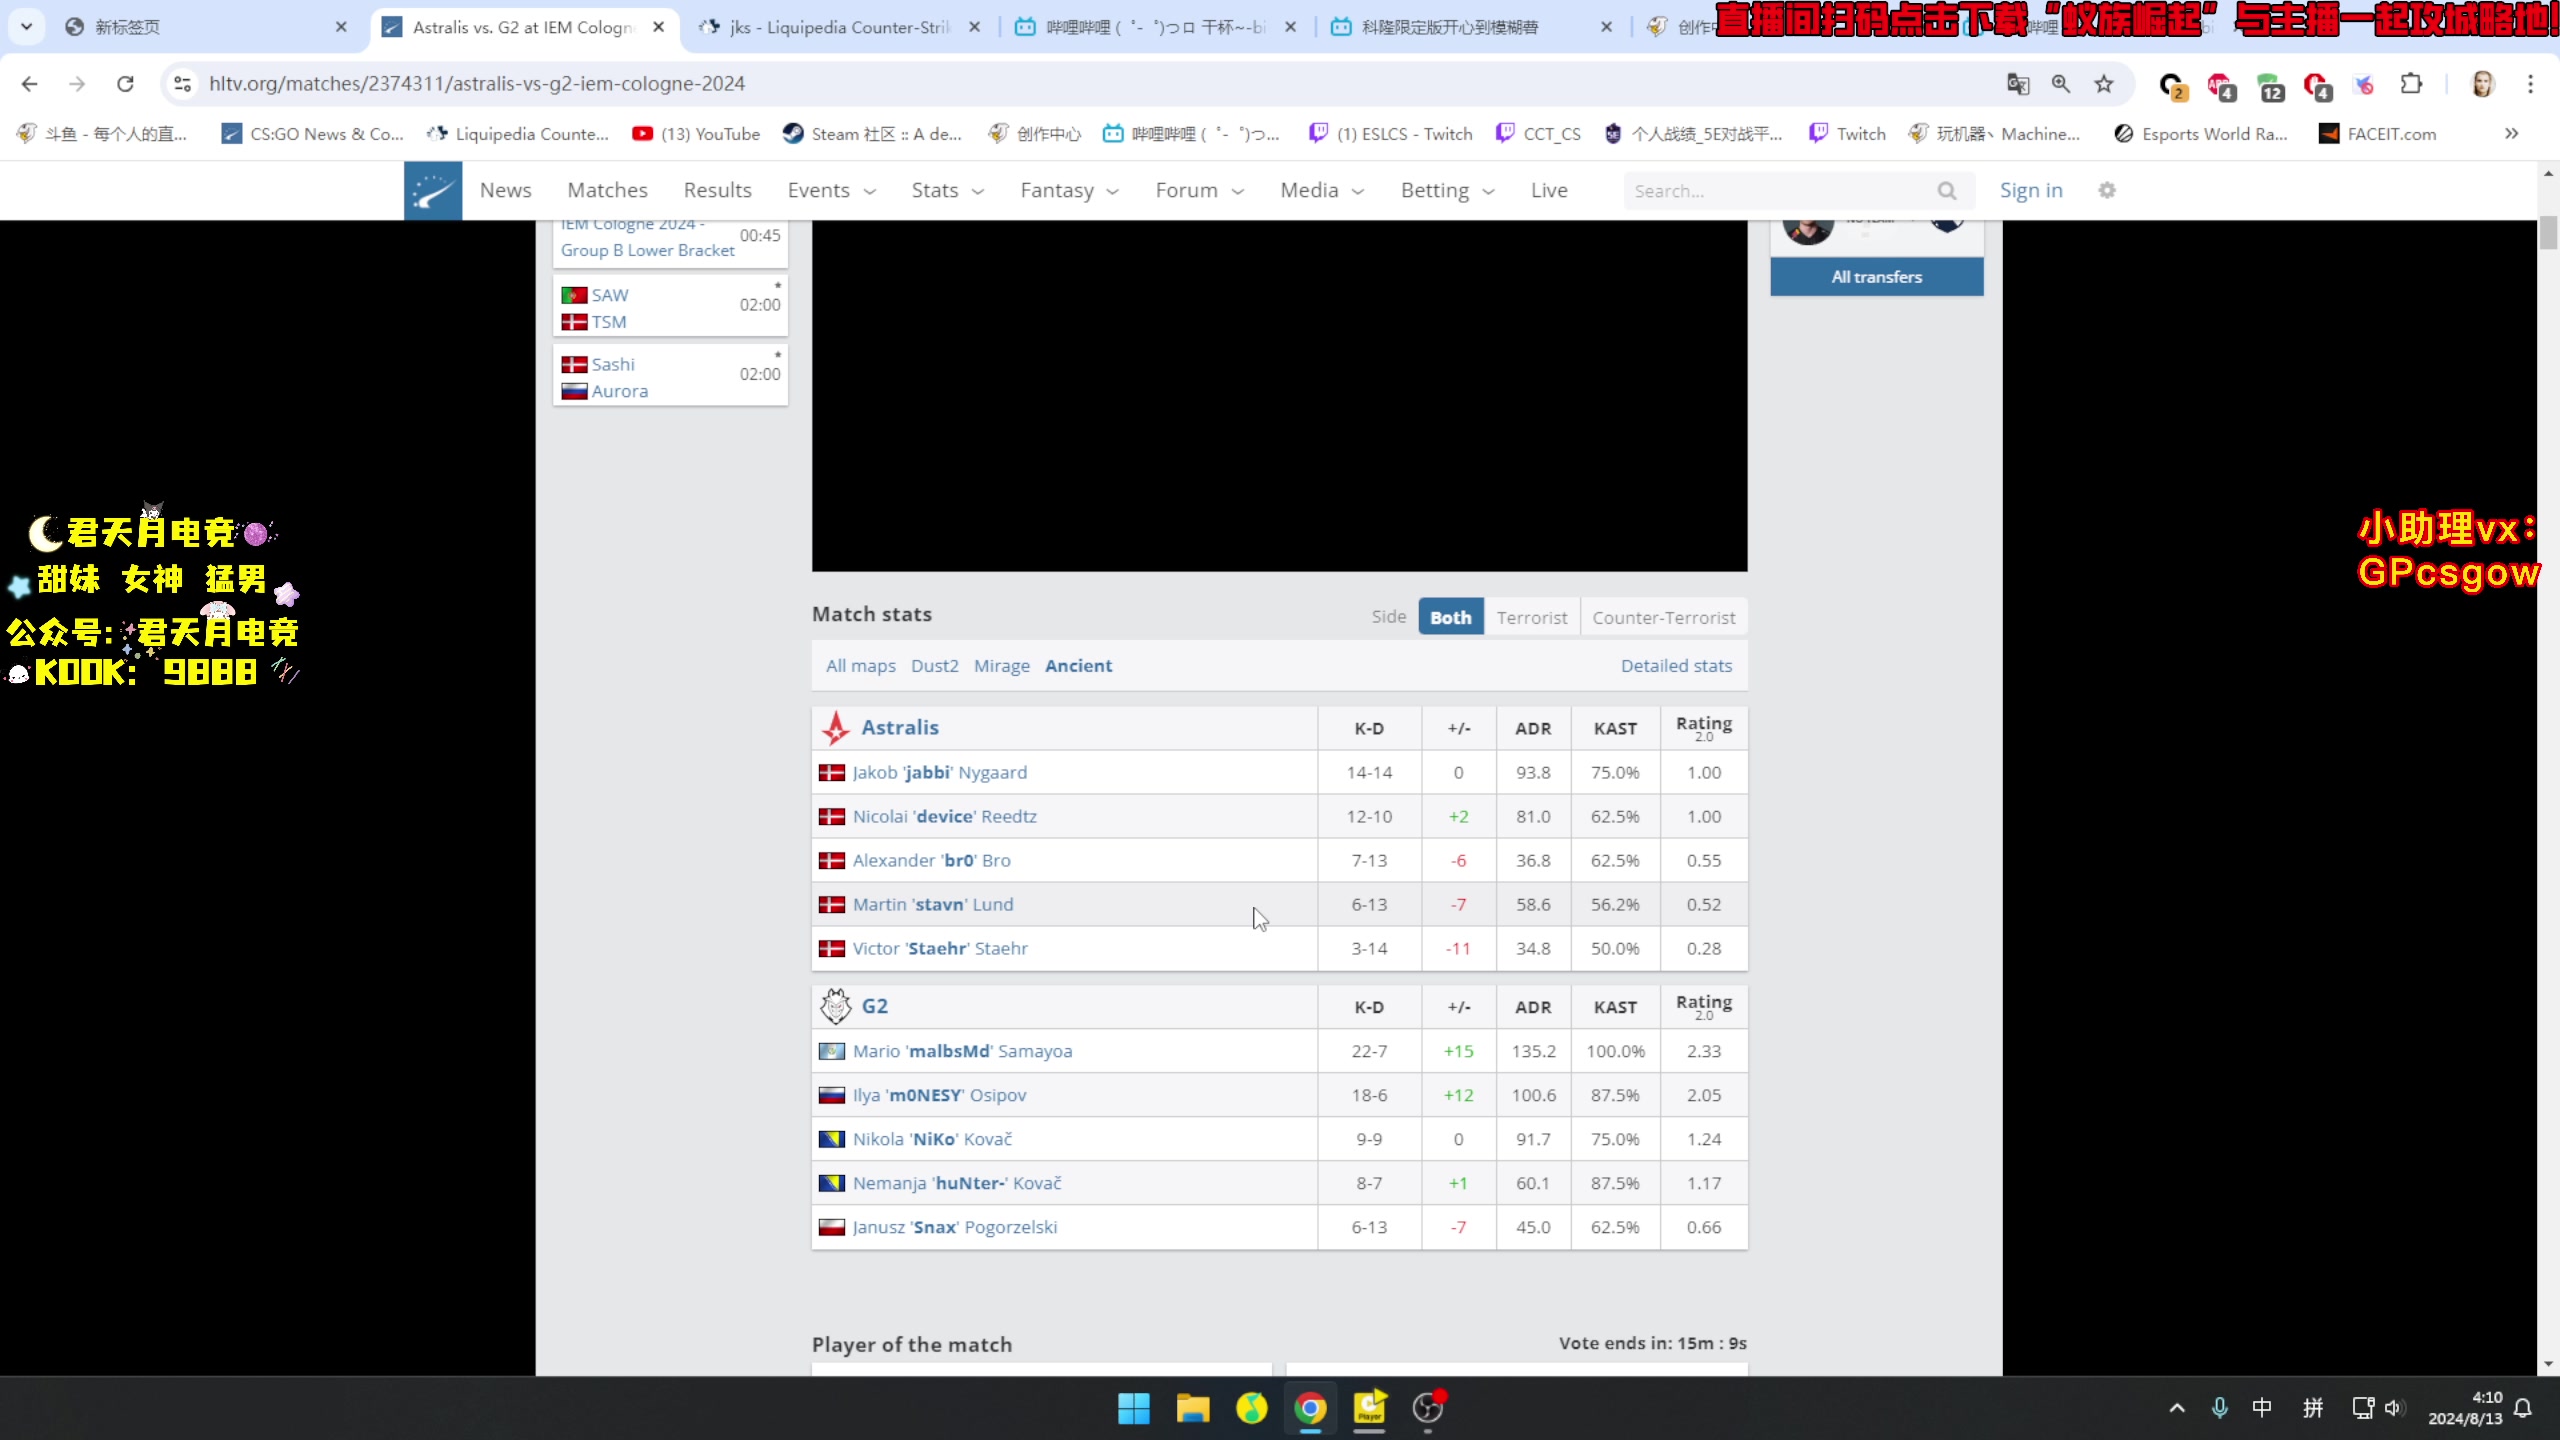Open the Google Translate page icon
This screenshot has height=1440, width=2560.
2018,84
